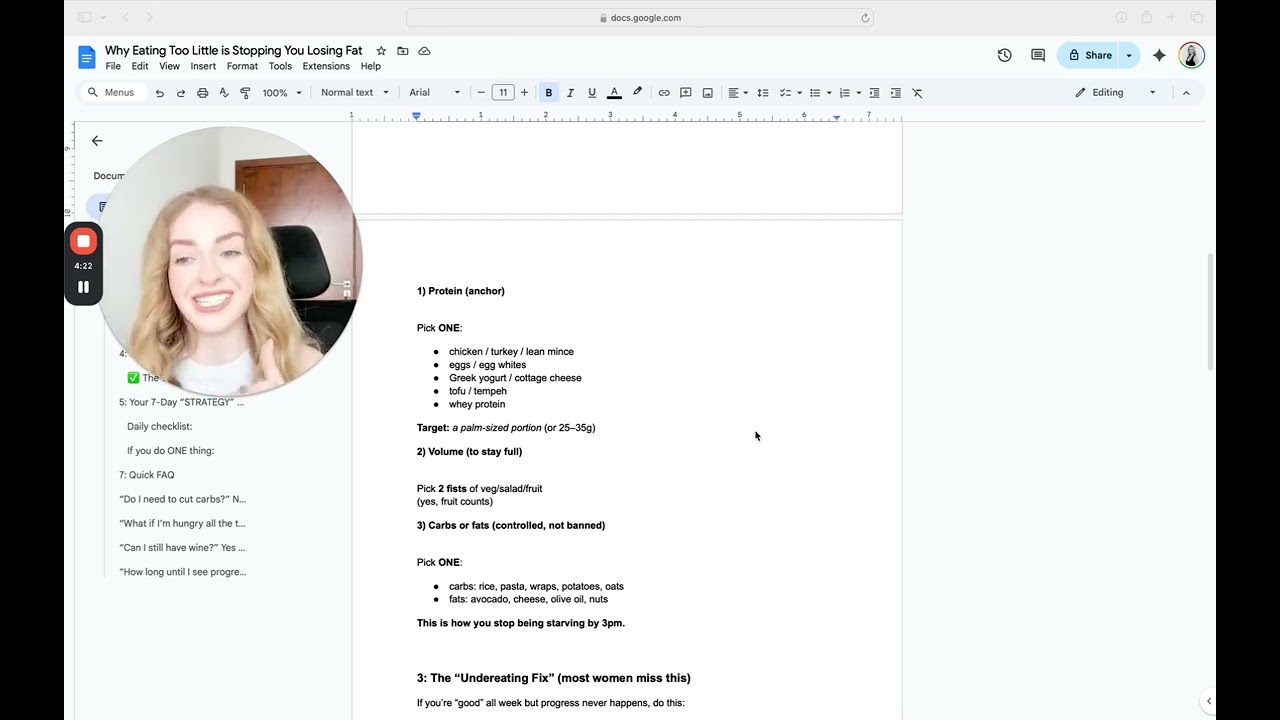Open the Edit menu
The image size is (1280, 720).
coord(140,67)
